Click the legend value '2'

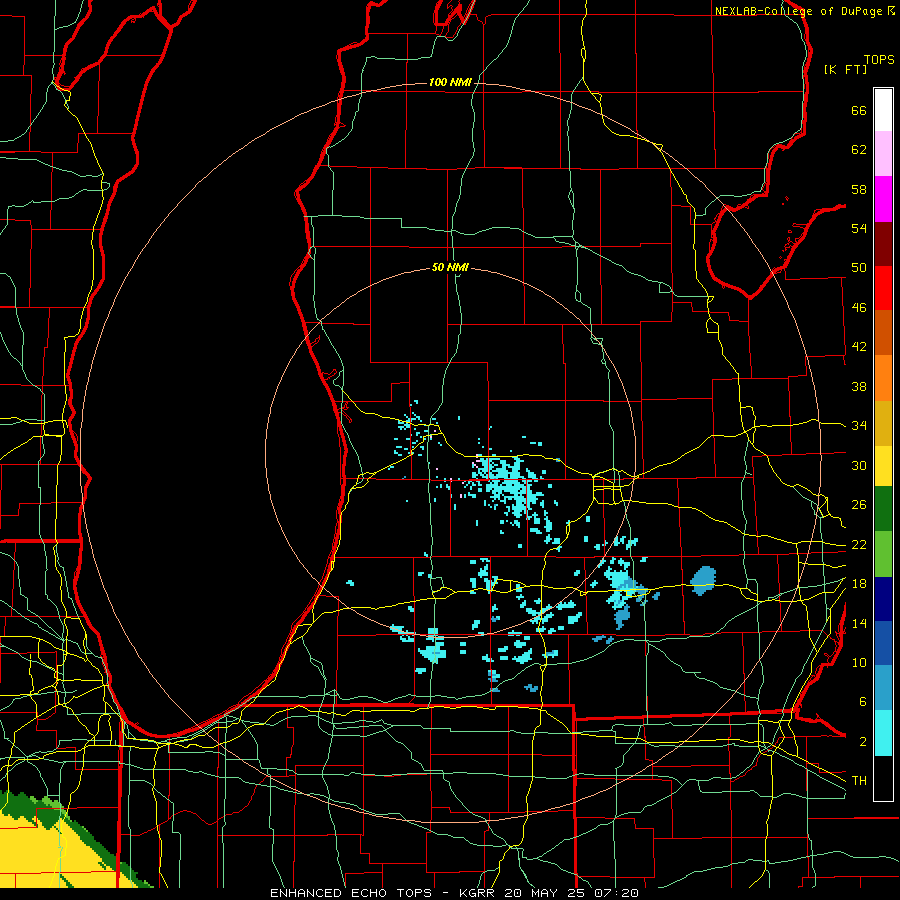[862, 742]
